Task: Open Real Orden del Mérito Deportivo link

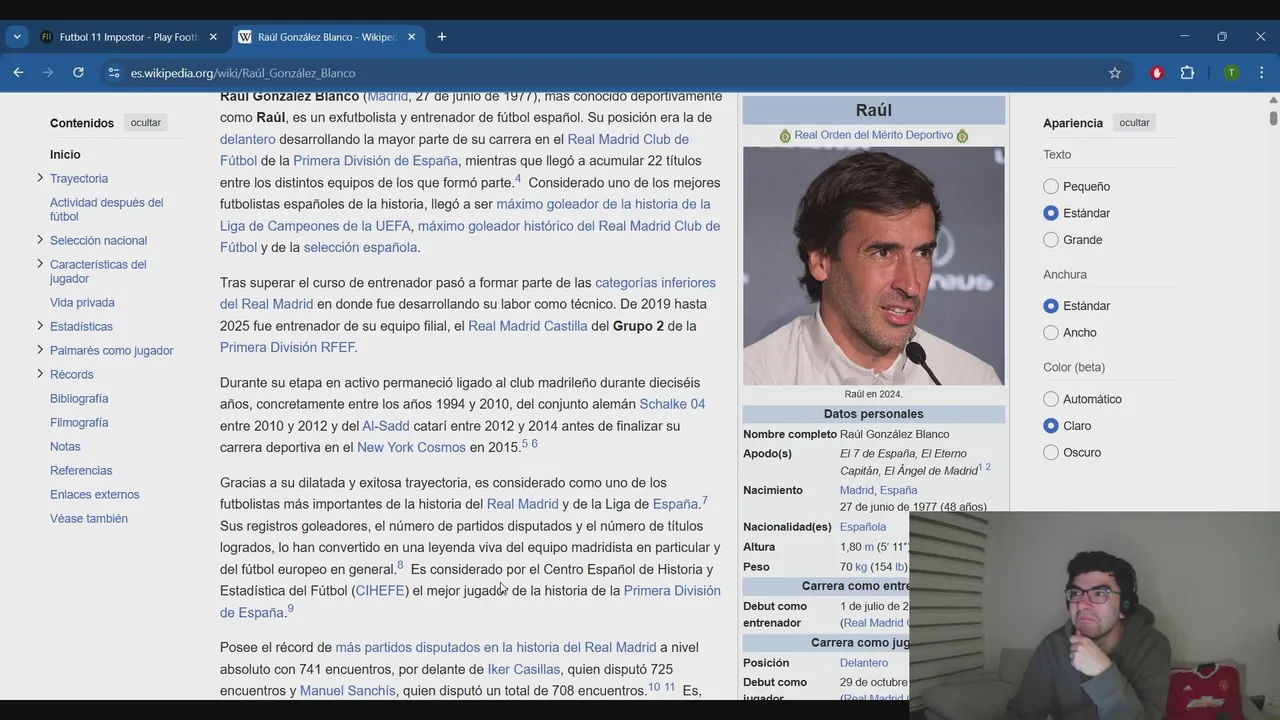Action: 873,135
